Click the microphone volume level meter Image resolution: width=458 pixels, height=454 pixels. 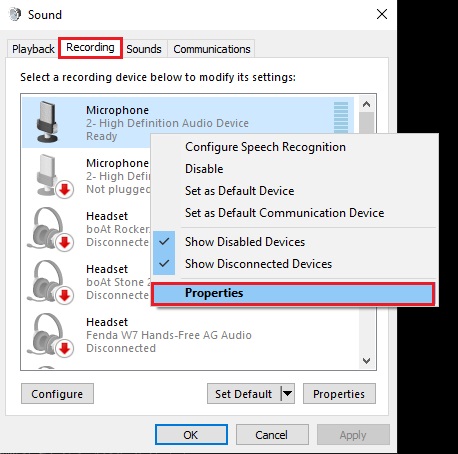[341, 117]
